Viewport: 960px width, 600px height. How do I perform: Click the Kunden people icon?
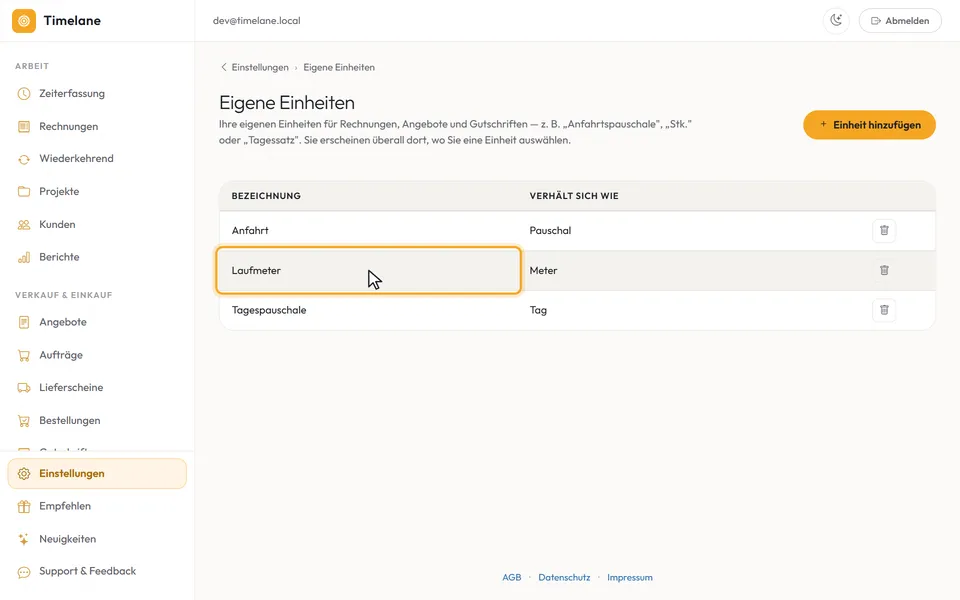coord(24,225)
